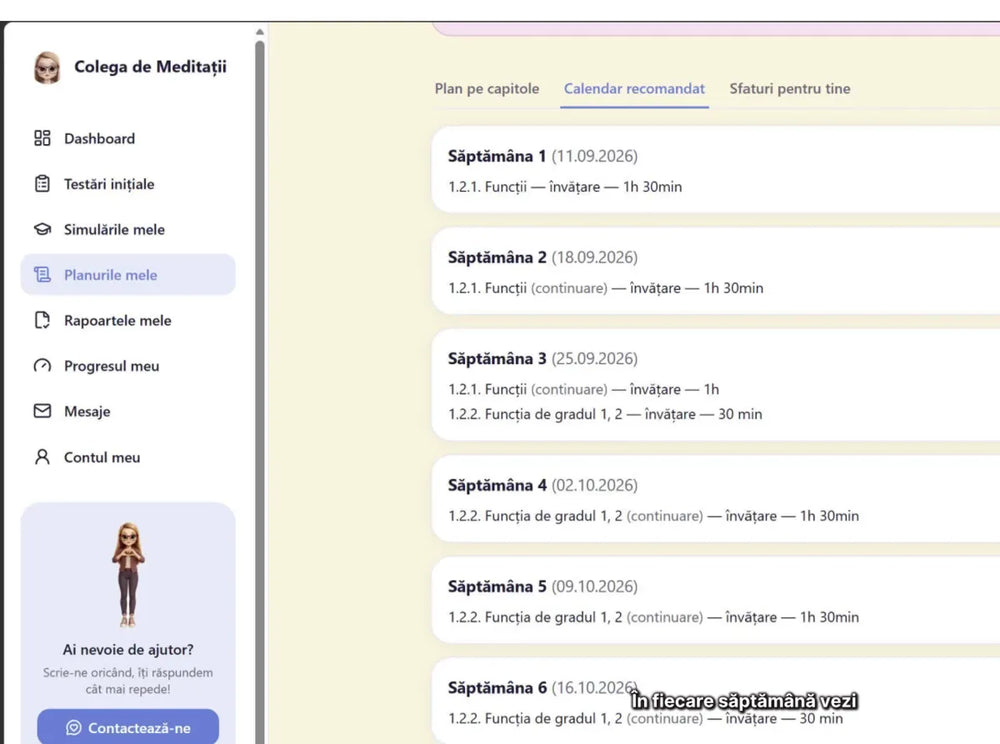Click the sidebar vertical scrollbar thumb
This screenshot has height=744, width=1000.
coord(260,392)
